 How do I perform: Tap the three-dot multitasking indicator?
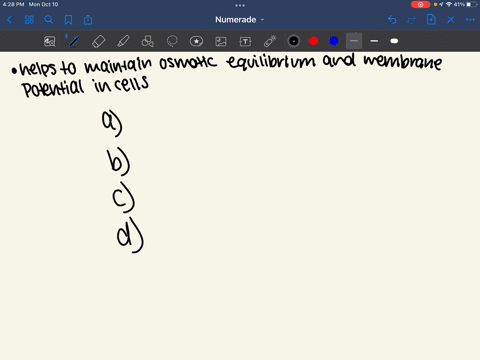(x=240, y=5)
